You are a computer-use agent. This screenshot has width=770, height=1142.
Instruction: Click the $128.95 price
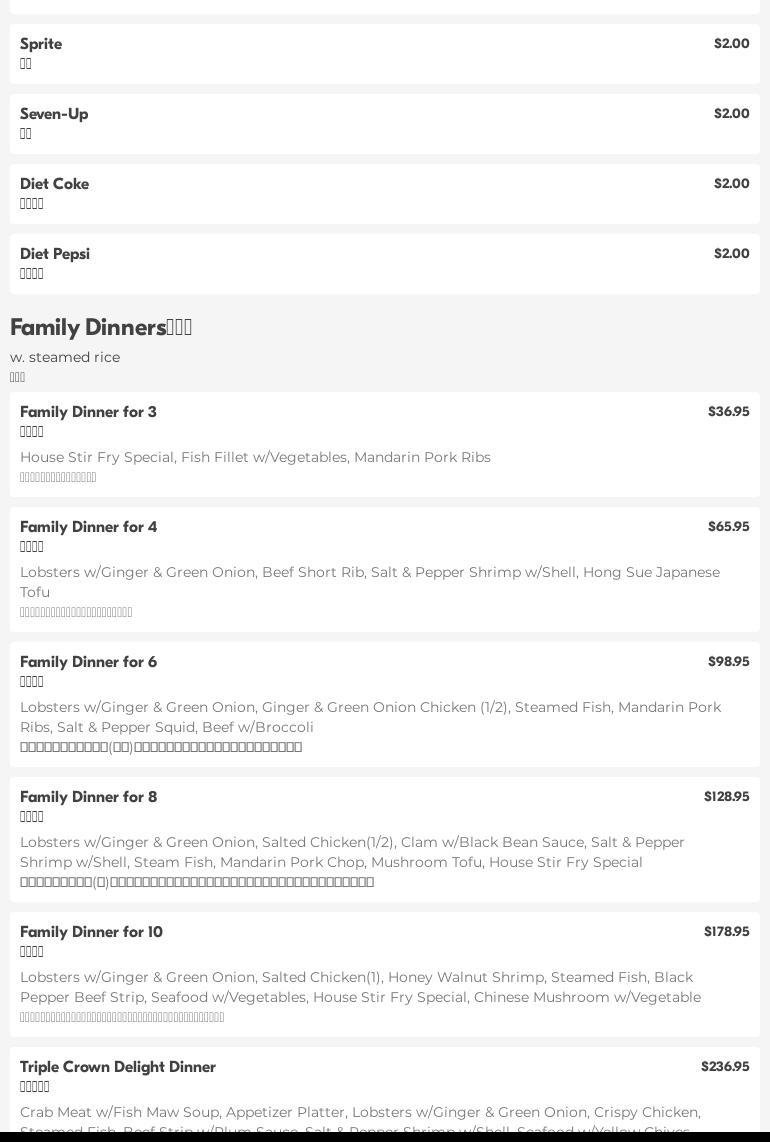[726, 797]
